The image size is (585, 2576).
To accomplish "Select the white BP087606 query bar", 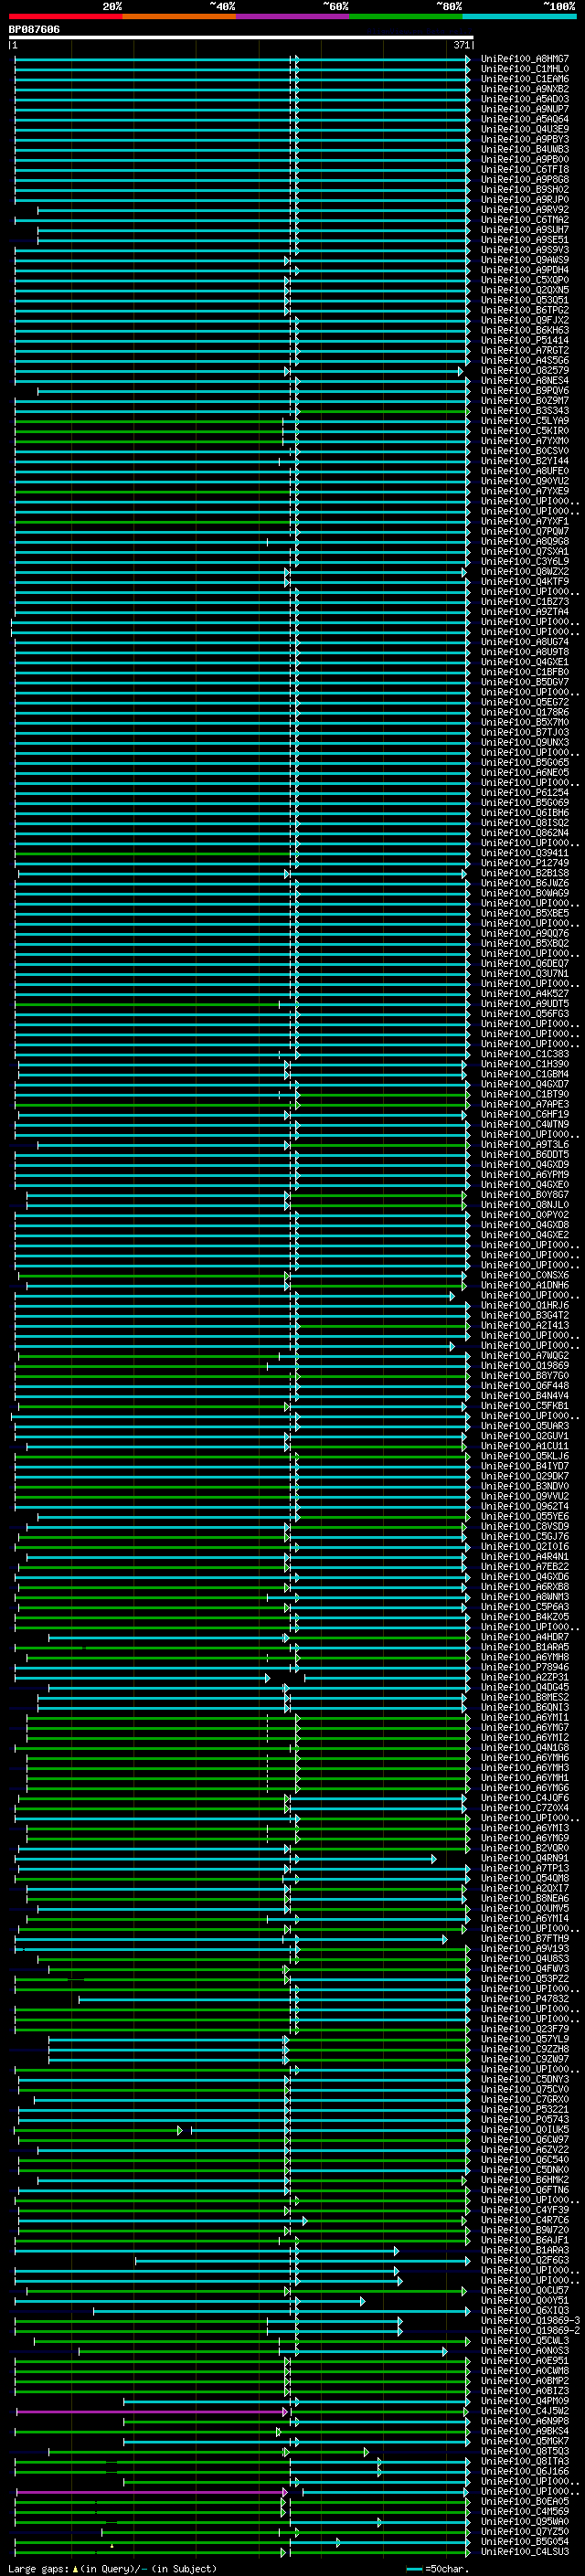I will [241, 38].
